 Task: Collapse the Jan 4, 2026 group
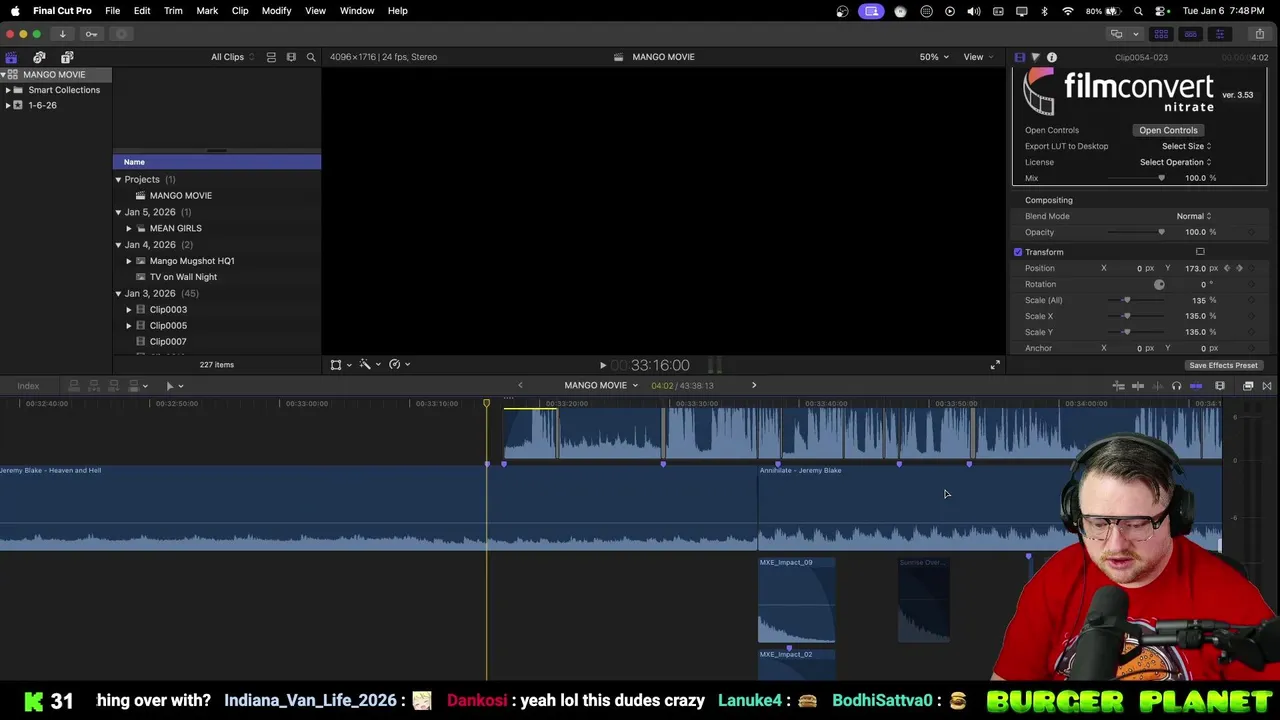coord(118,245)
